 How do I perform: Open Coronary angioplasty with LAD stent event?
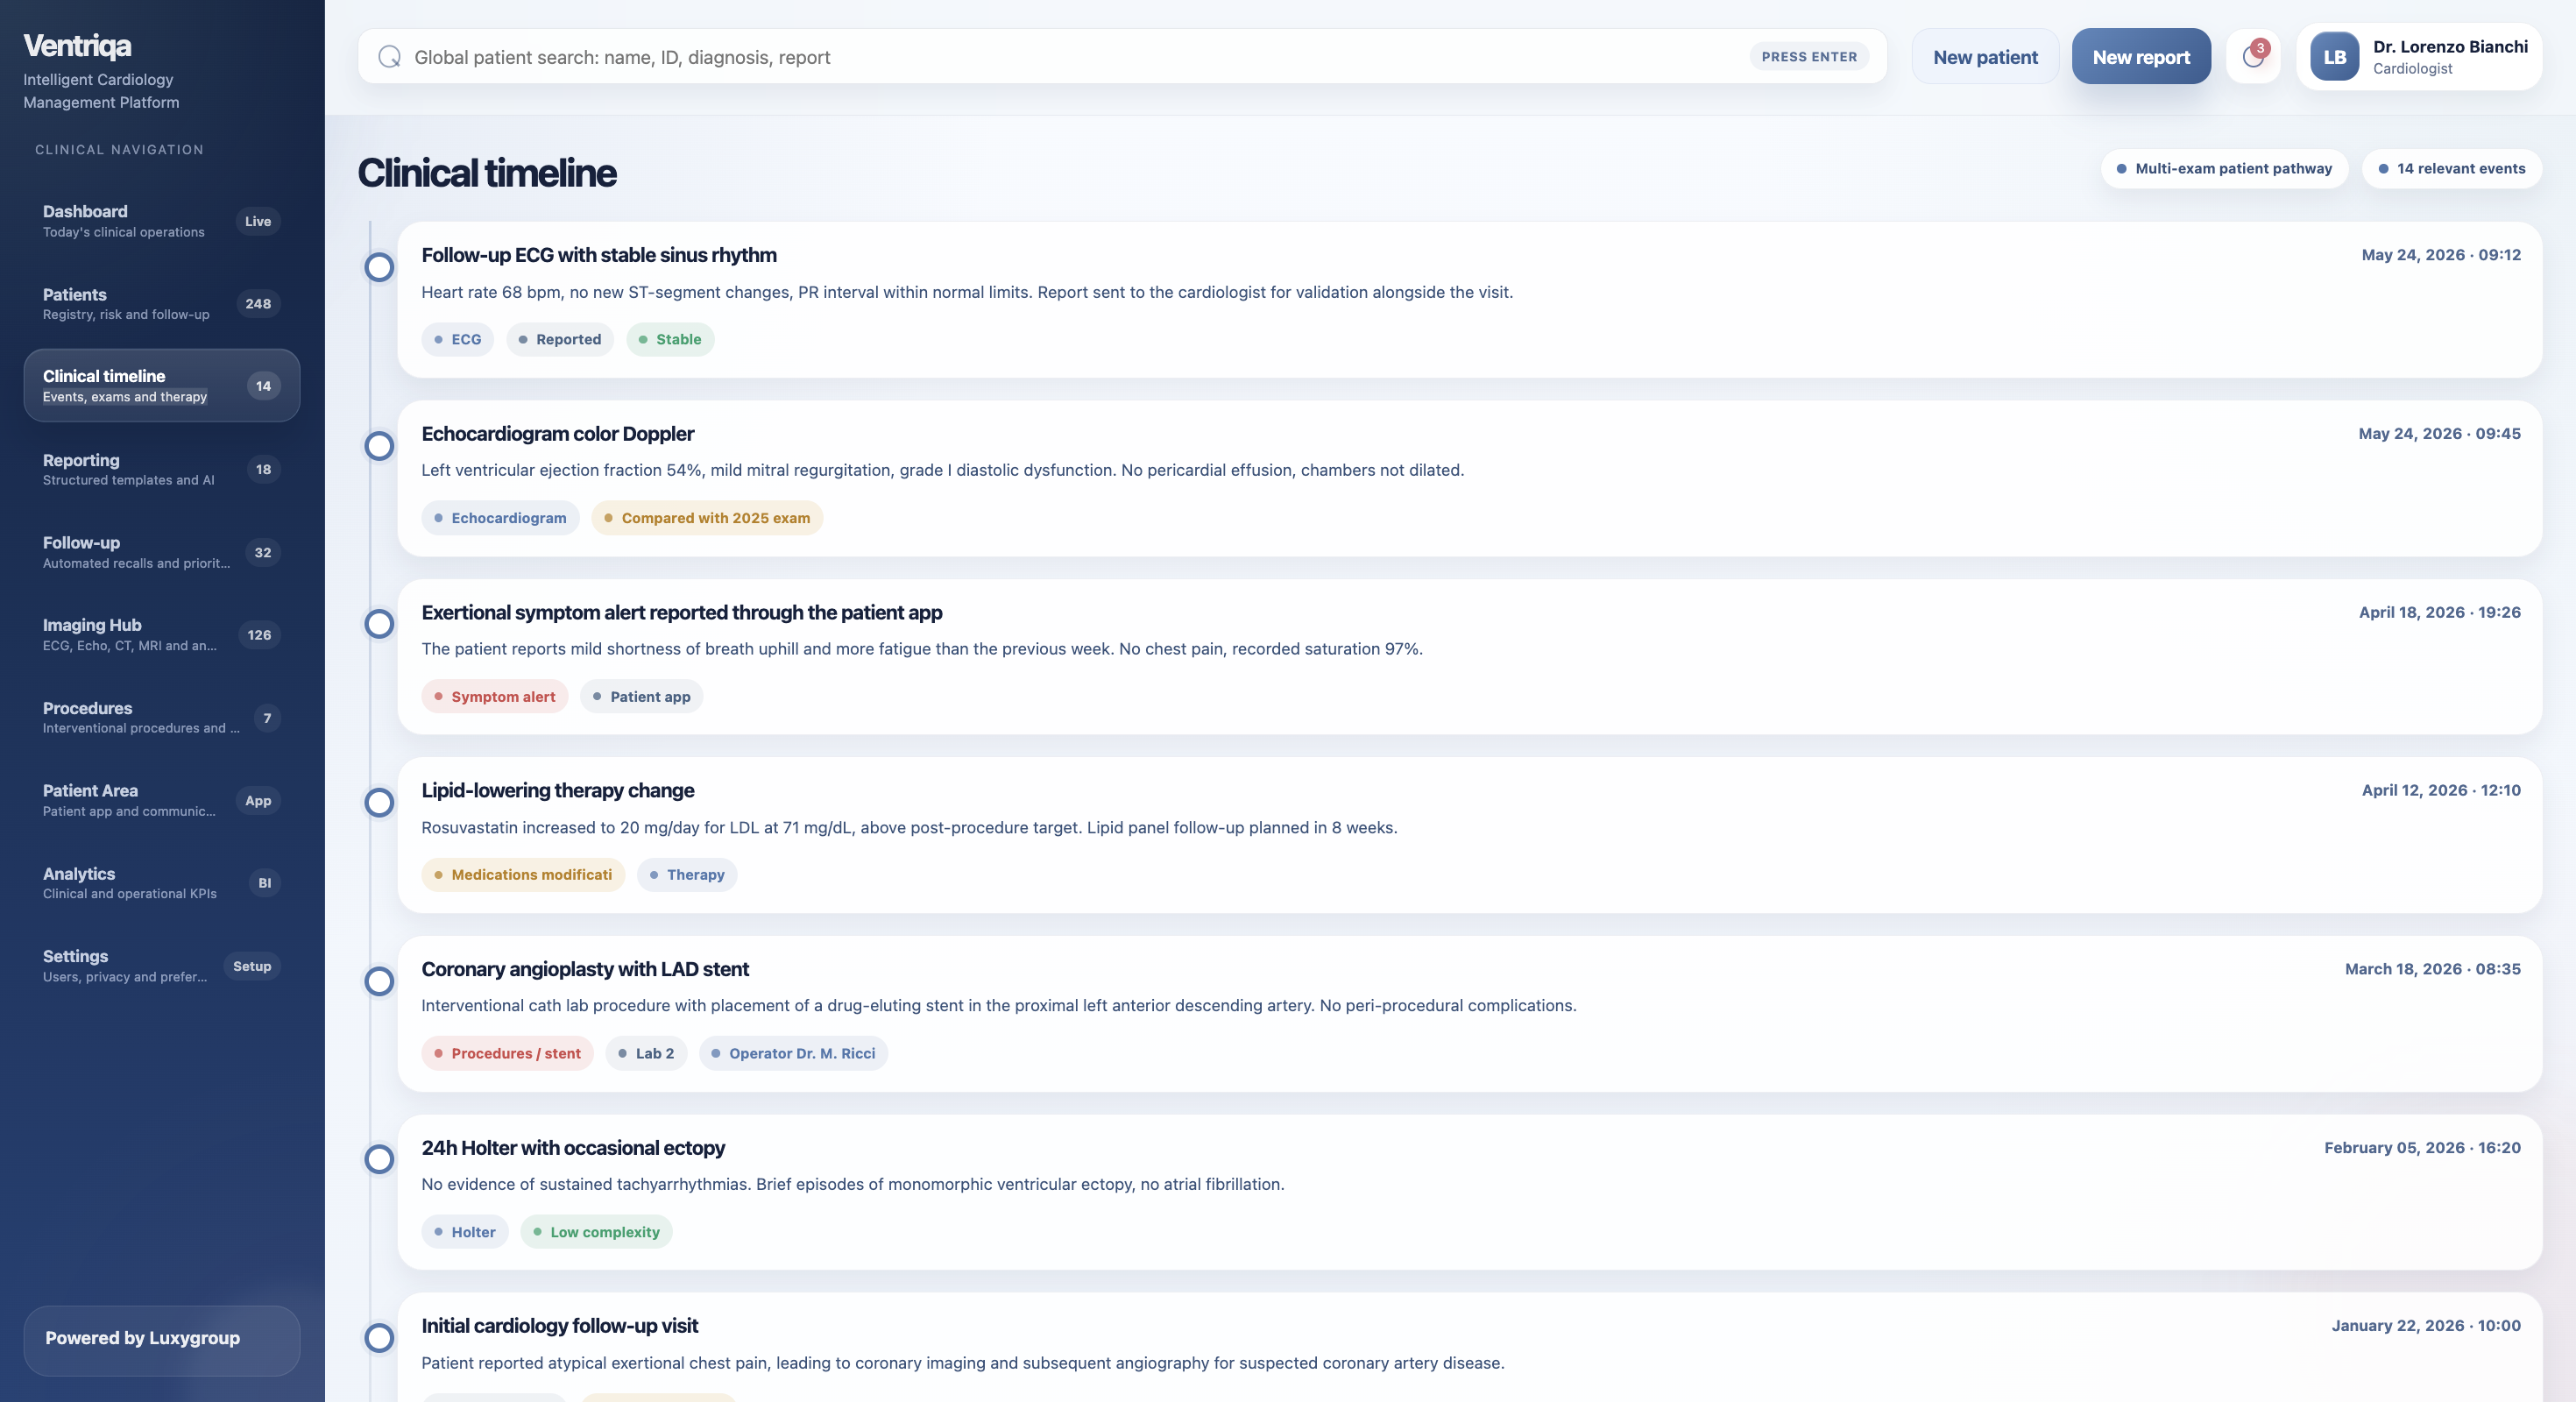tap(585, 969)
